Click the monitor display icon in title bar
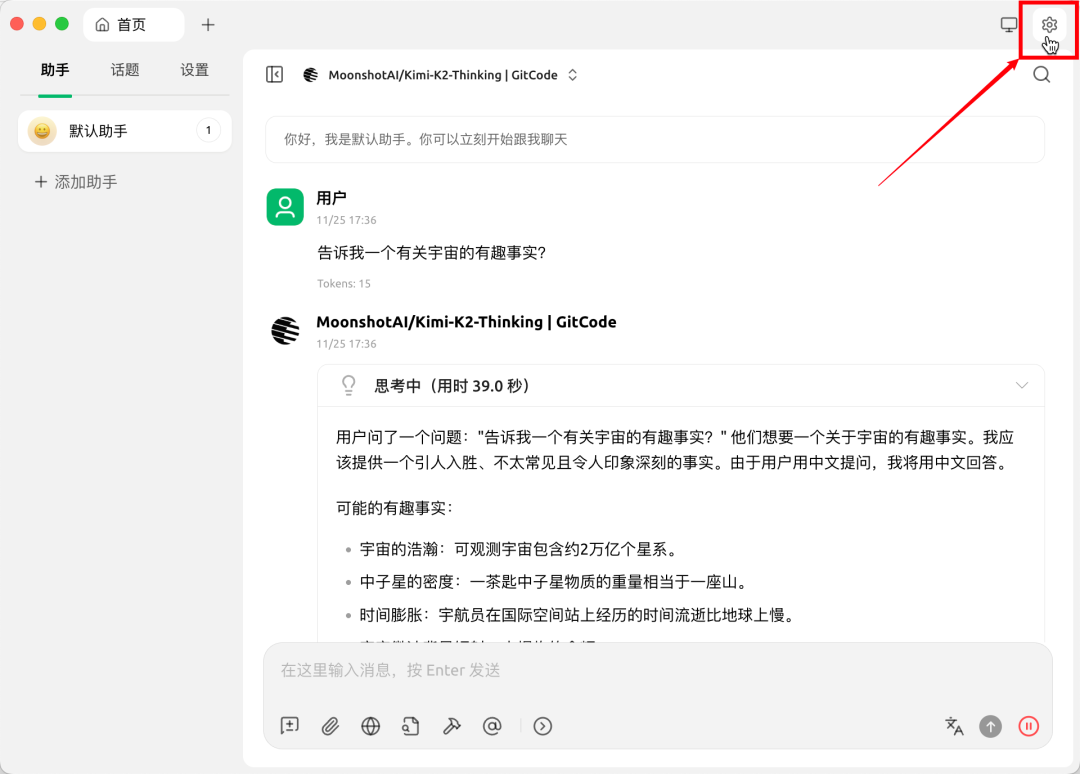The height and width of the screenshot is (774, 1080). click(1008, 25)
